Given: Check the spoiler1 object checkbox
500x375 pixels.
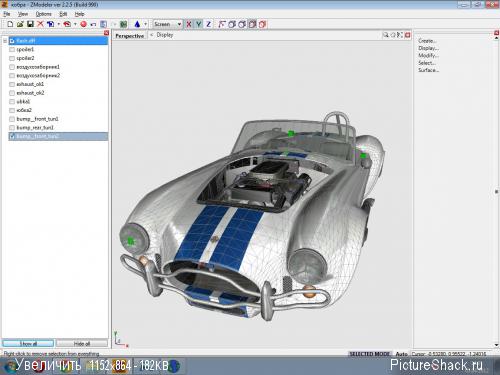Looking at the screenshot, I should (12, 49).
